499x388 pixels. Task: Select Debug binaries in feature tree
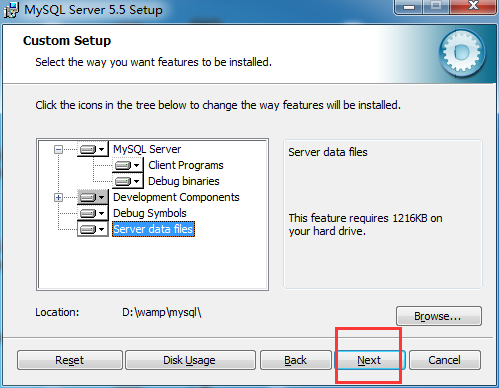coord(184,181)
